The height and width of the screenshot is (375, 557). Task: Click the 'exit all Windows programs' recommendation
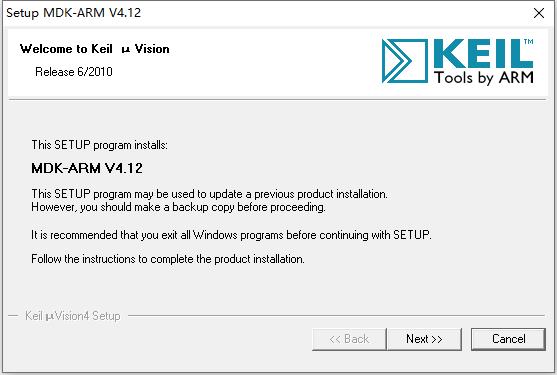(231, 235)
